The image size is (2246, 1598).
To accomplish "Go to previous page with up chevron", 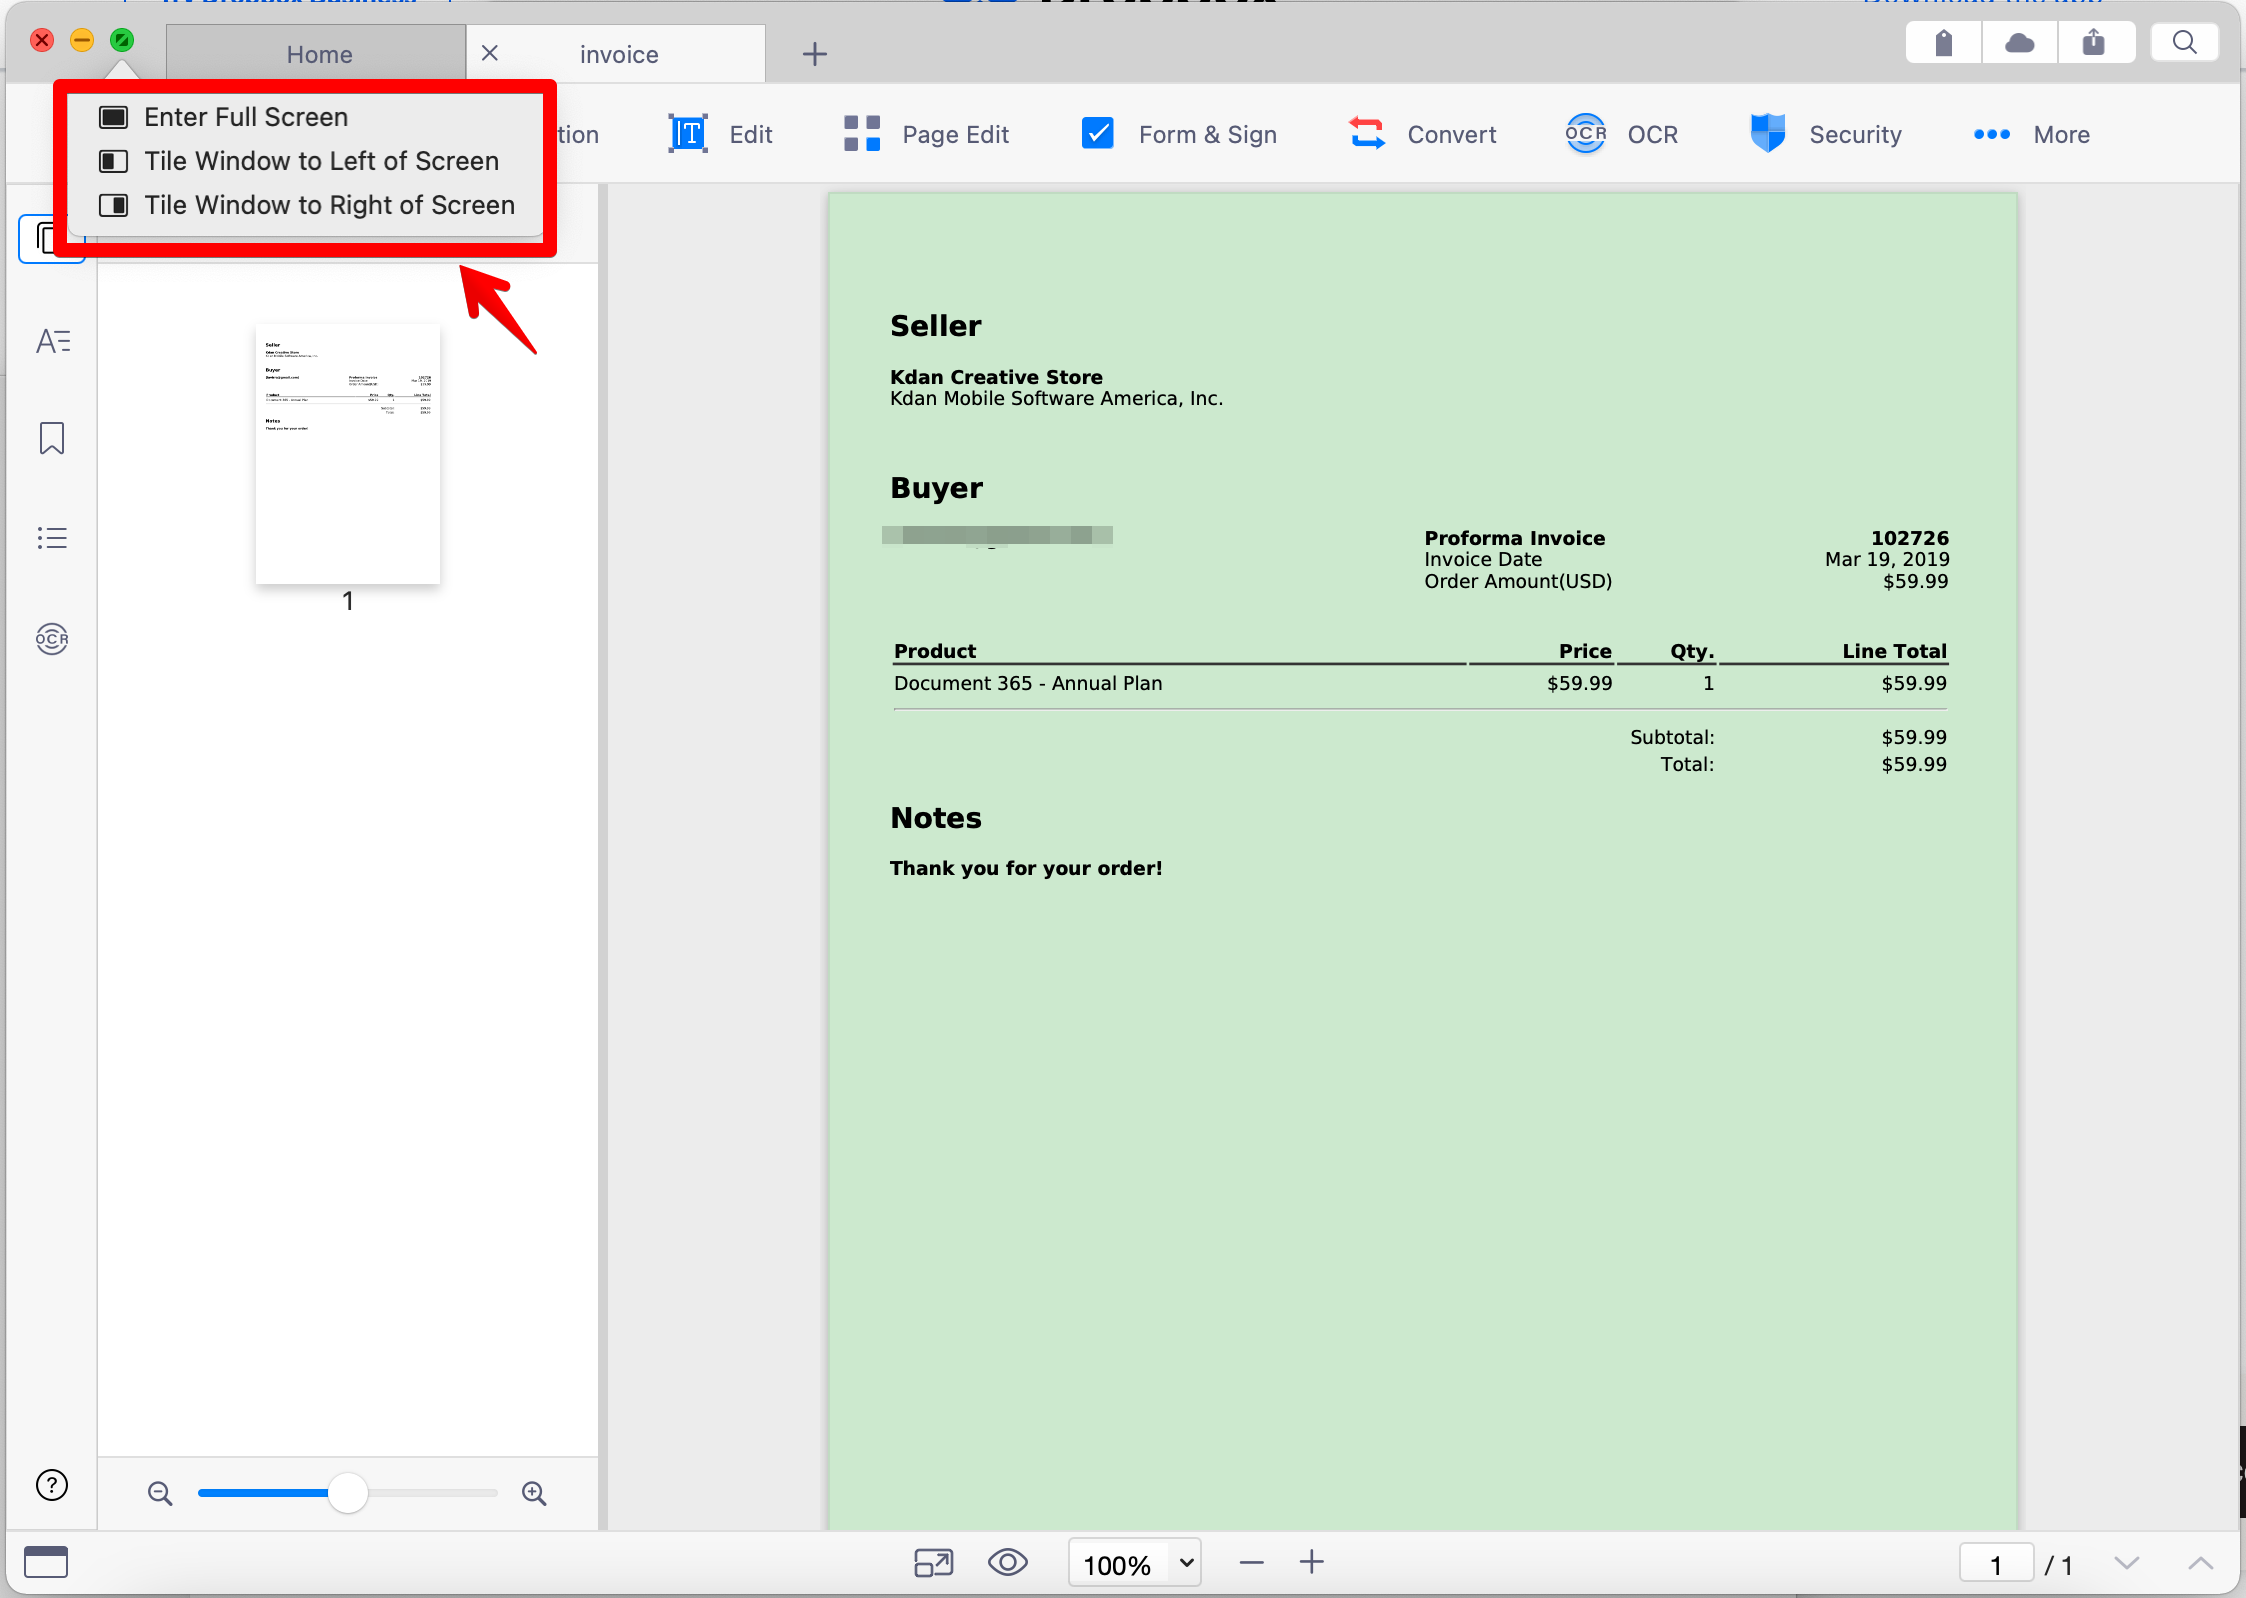I will pyautogui.click(x=2201, y=1563).
